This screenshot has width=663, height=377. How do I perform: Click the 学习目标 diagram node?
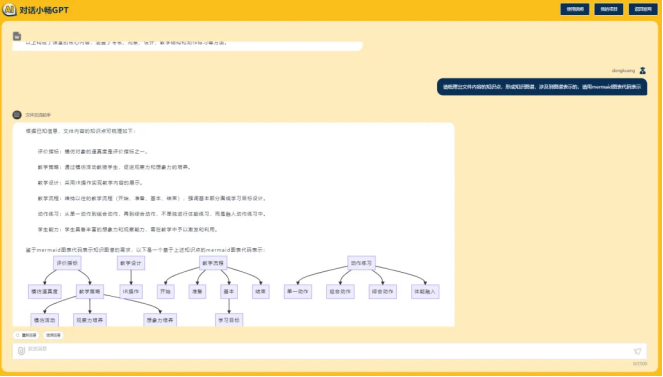[x=229, y=320]
